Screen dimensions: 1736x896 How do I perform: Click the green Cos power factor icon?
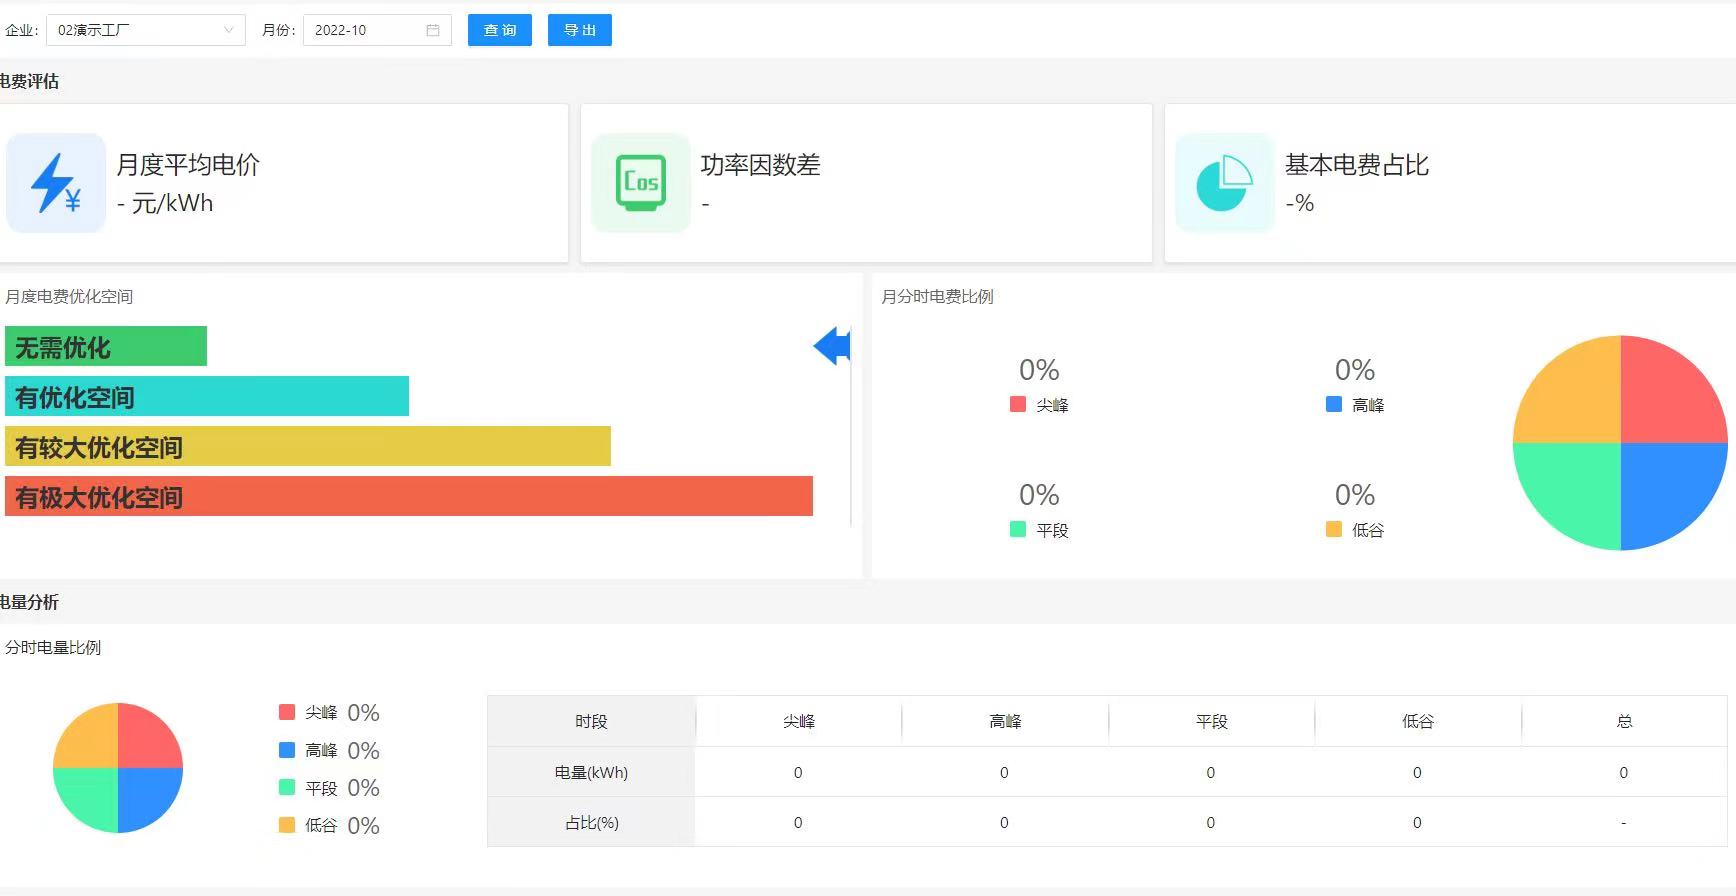click(x=641, y=183)
